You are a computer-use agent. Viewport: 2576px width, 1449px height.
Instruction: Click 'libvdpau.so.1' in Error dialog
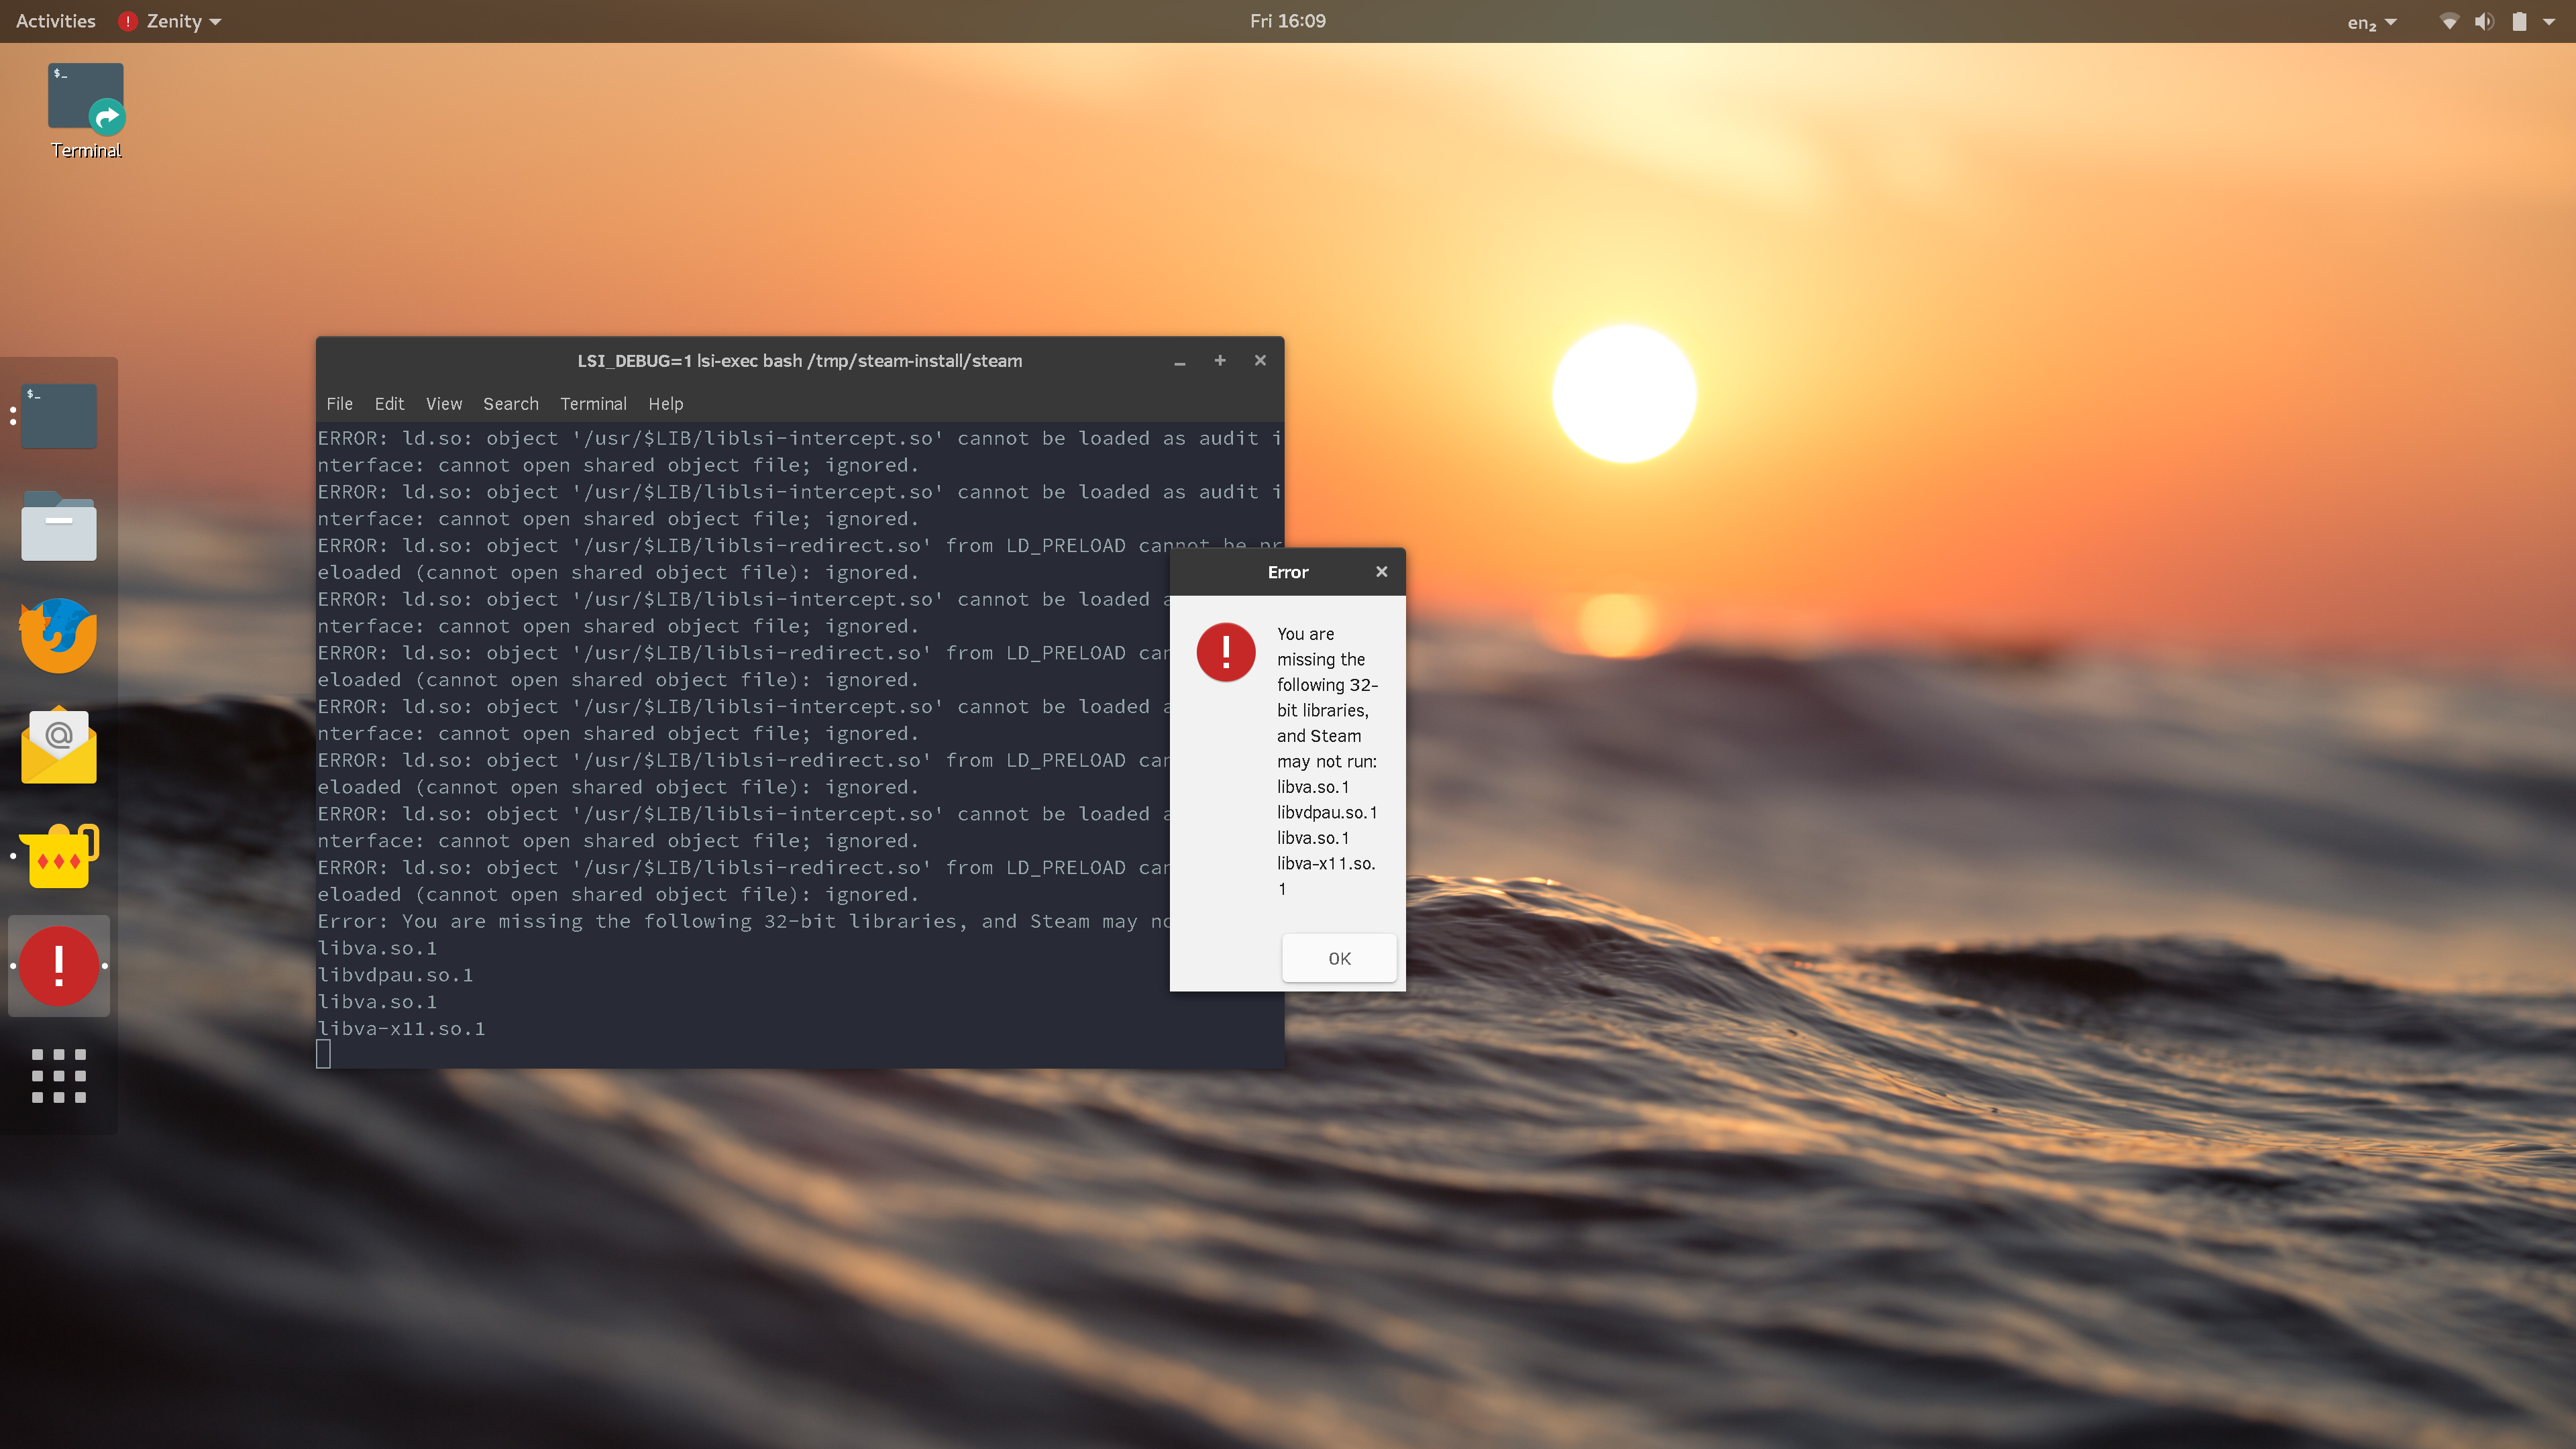[1327, 812]
